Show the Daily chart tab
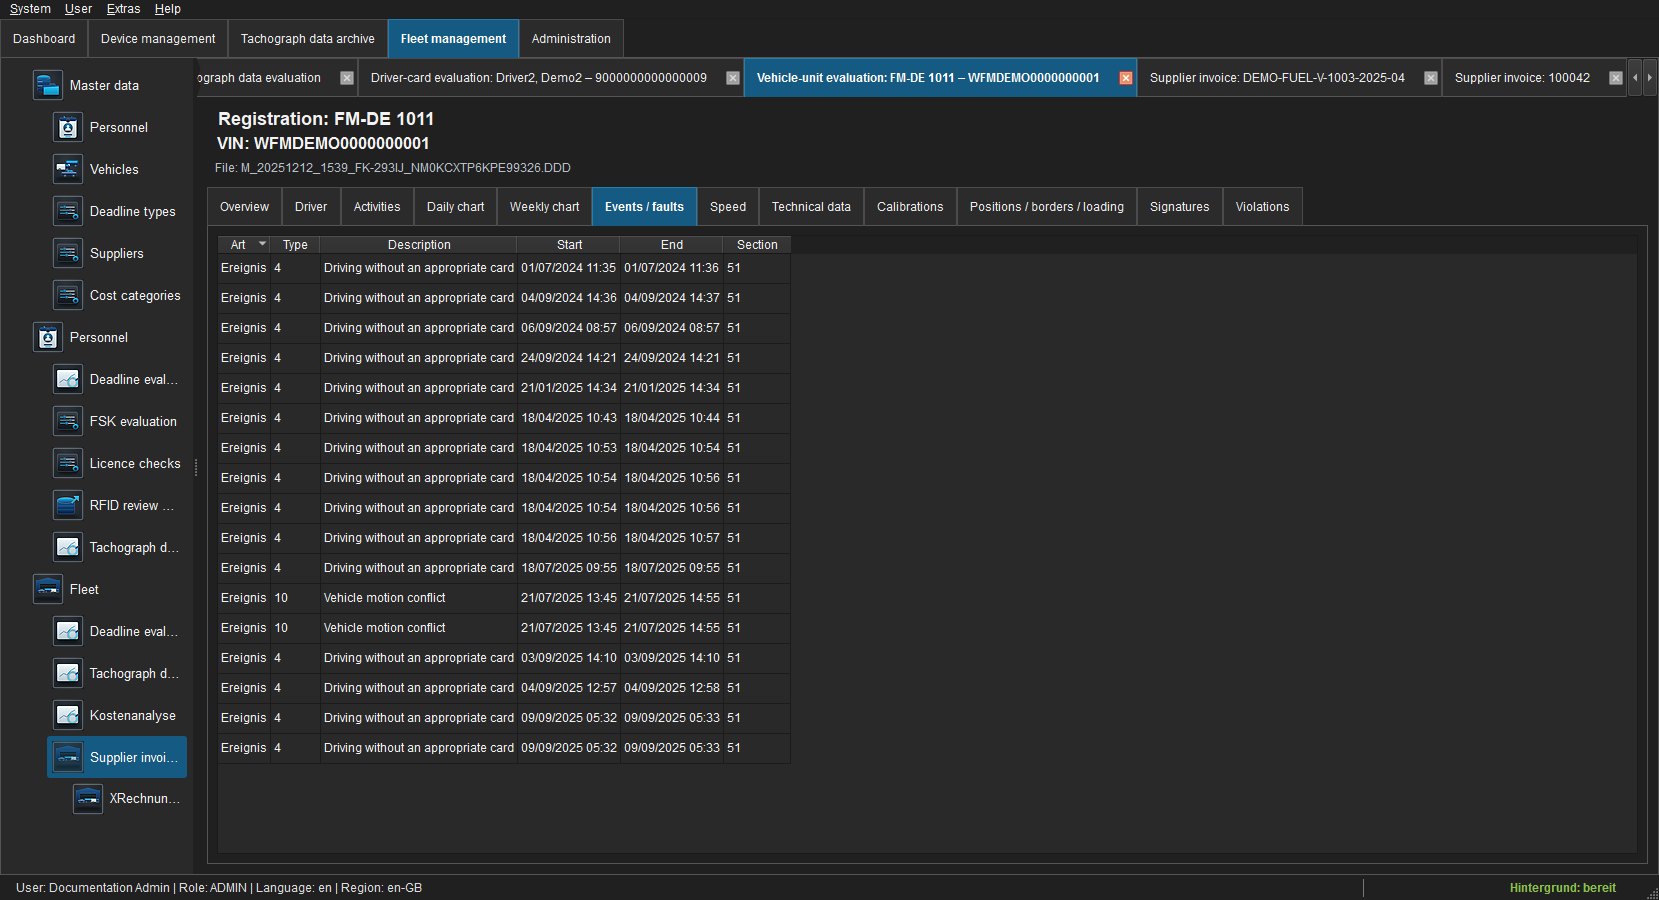 pos(455,207)
